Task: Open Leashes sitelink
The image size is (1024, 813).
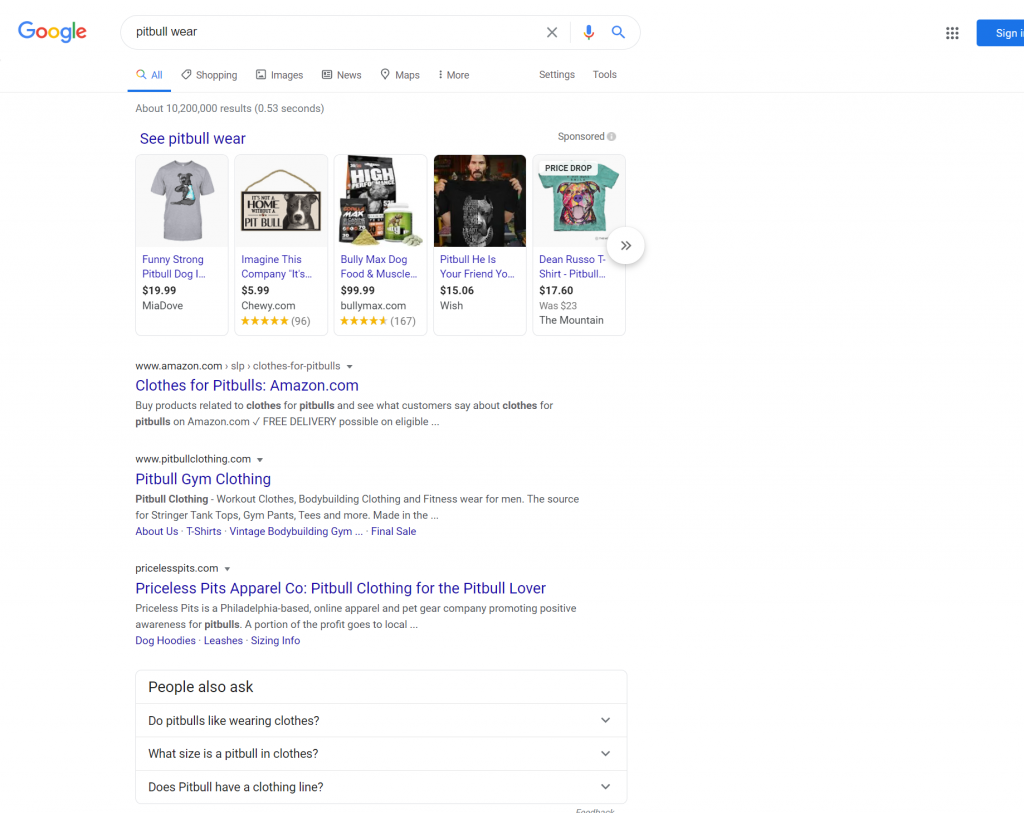Action: pos(223,641)
